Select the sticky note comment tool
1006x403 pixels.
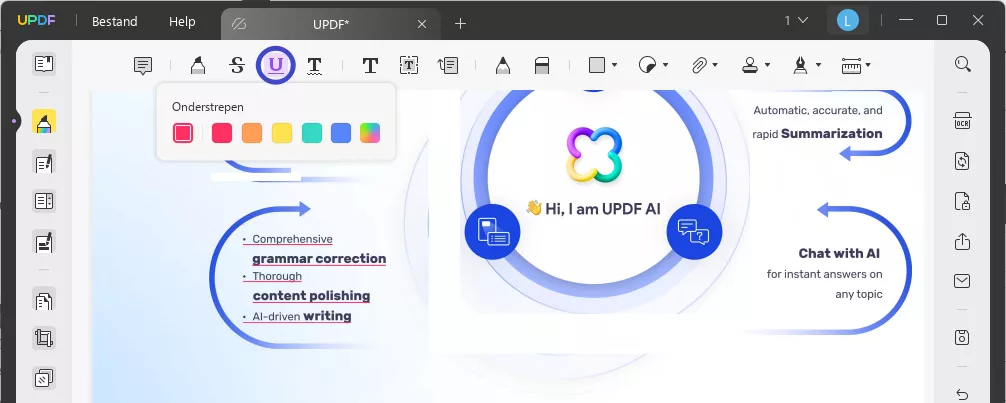142,65
